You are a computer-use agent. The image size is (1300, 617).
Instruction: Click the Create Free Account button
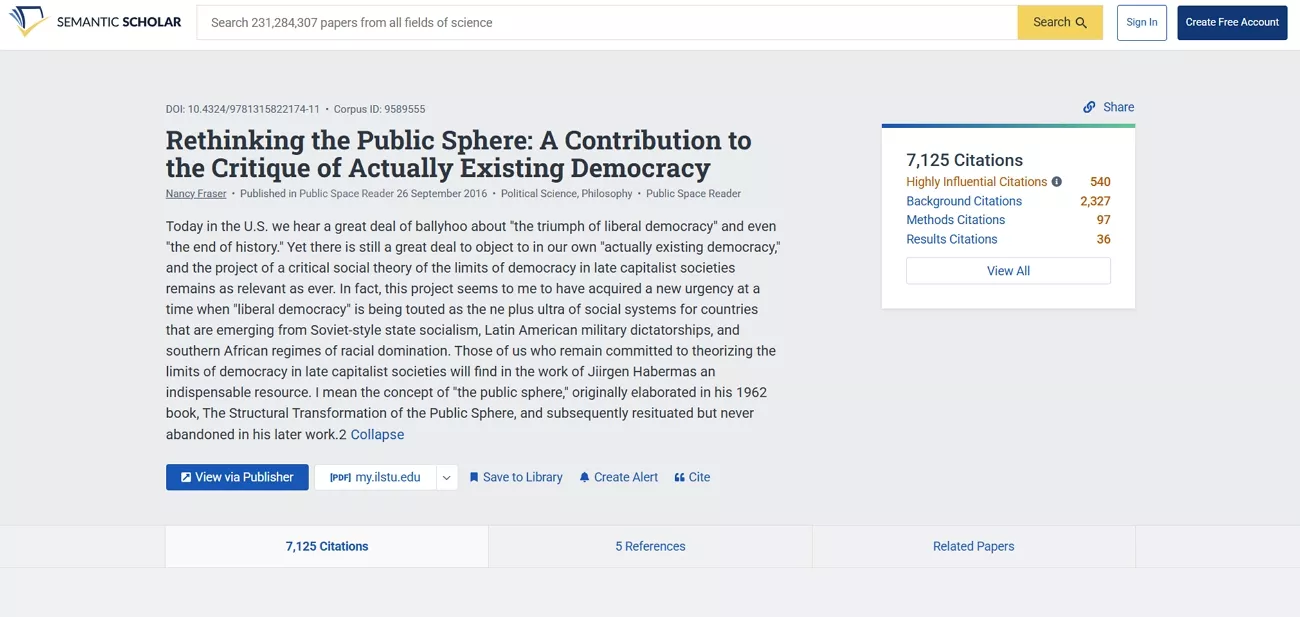point(1232,21)
